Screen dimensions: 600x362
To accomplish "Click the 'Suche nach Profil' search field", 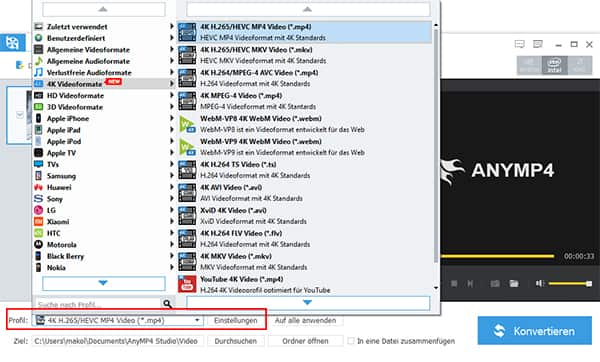I will tap(98, 304).
